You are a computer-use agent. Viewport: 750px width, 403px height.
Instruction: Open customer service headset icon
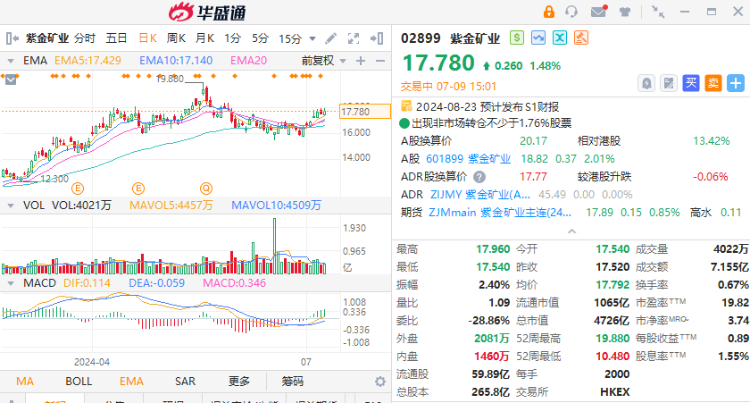pos(571,11)
